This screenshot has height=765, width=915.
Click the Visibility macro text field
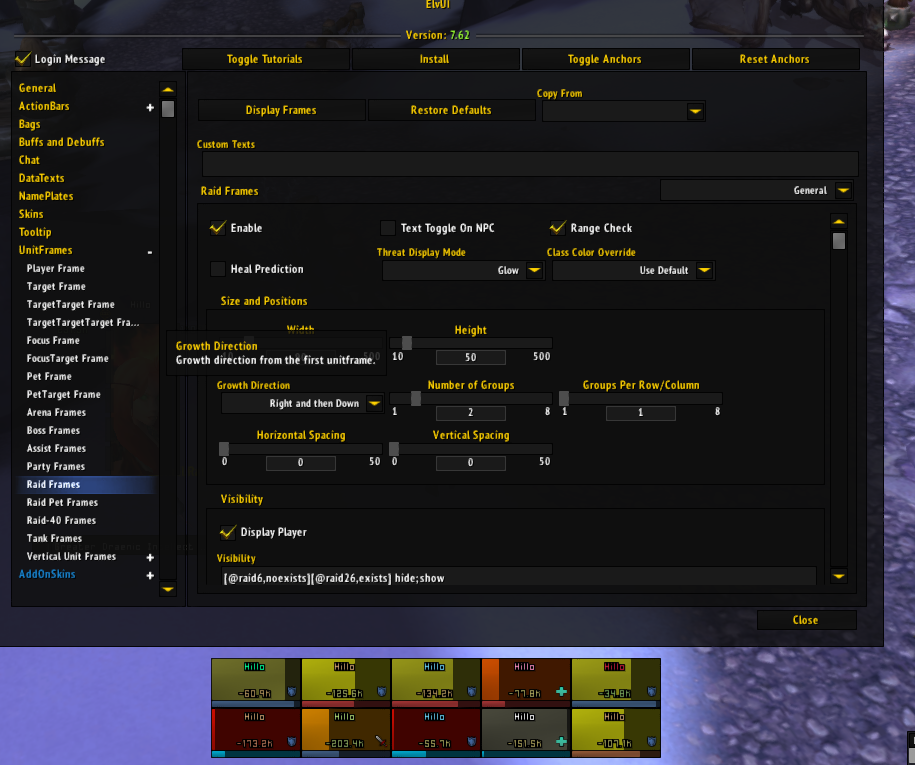pos(518,578)
